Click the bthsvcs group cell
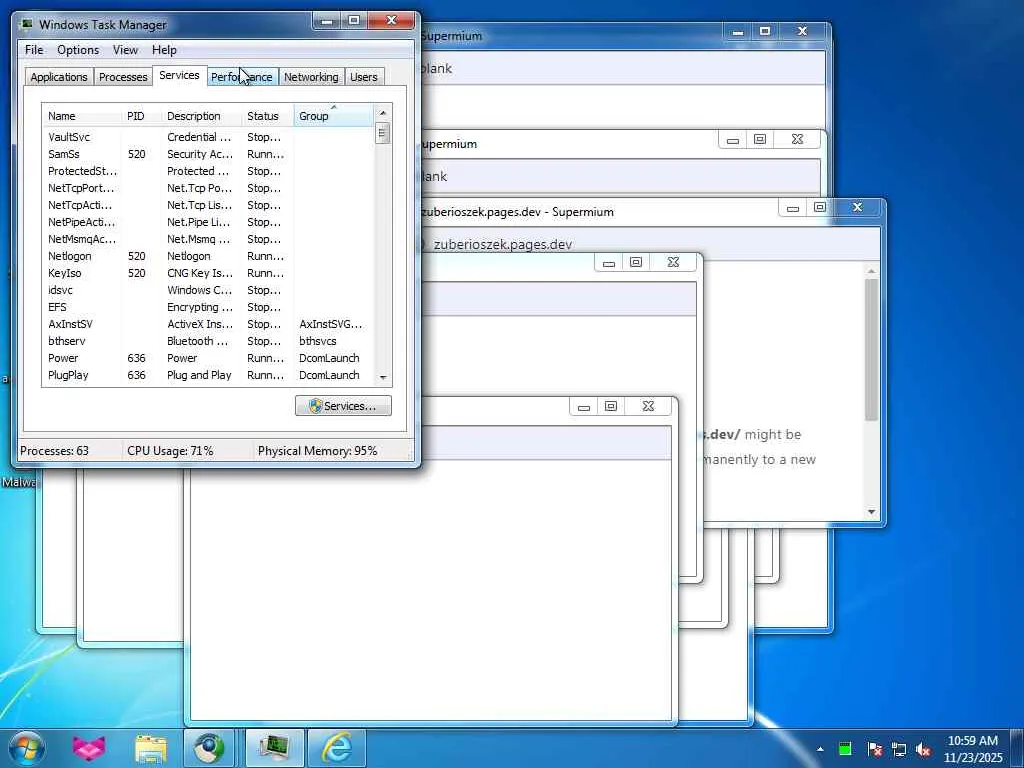 (x=317, y=341)
